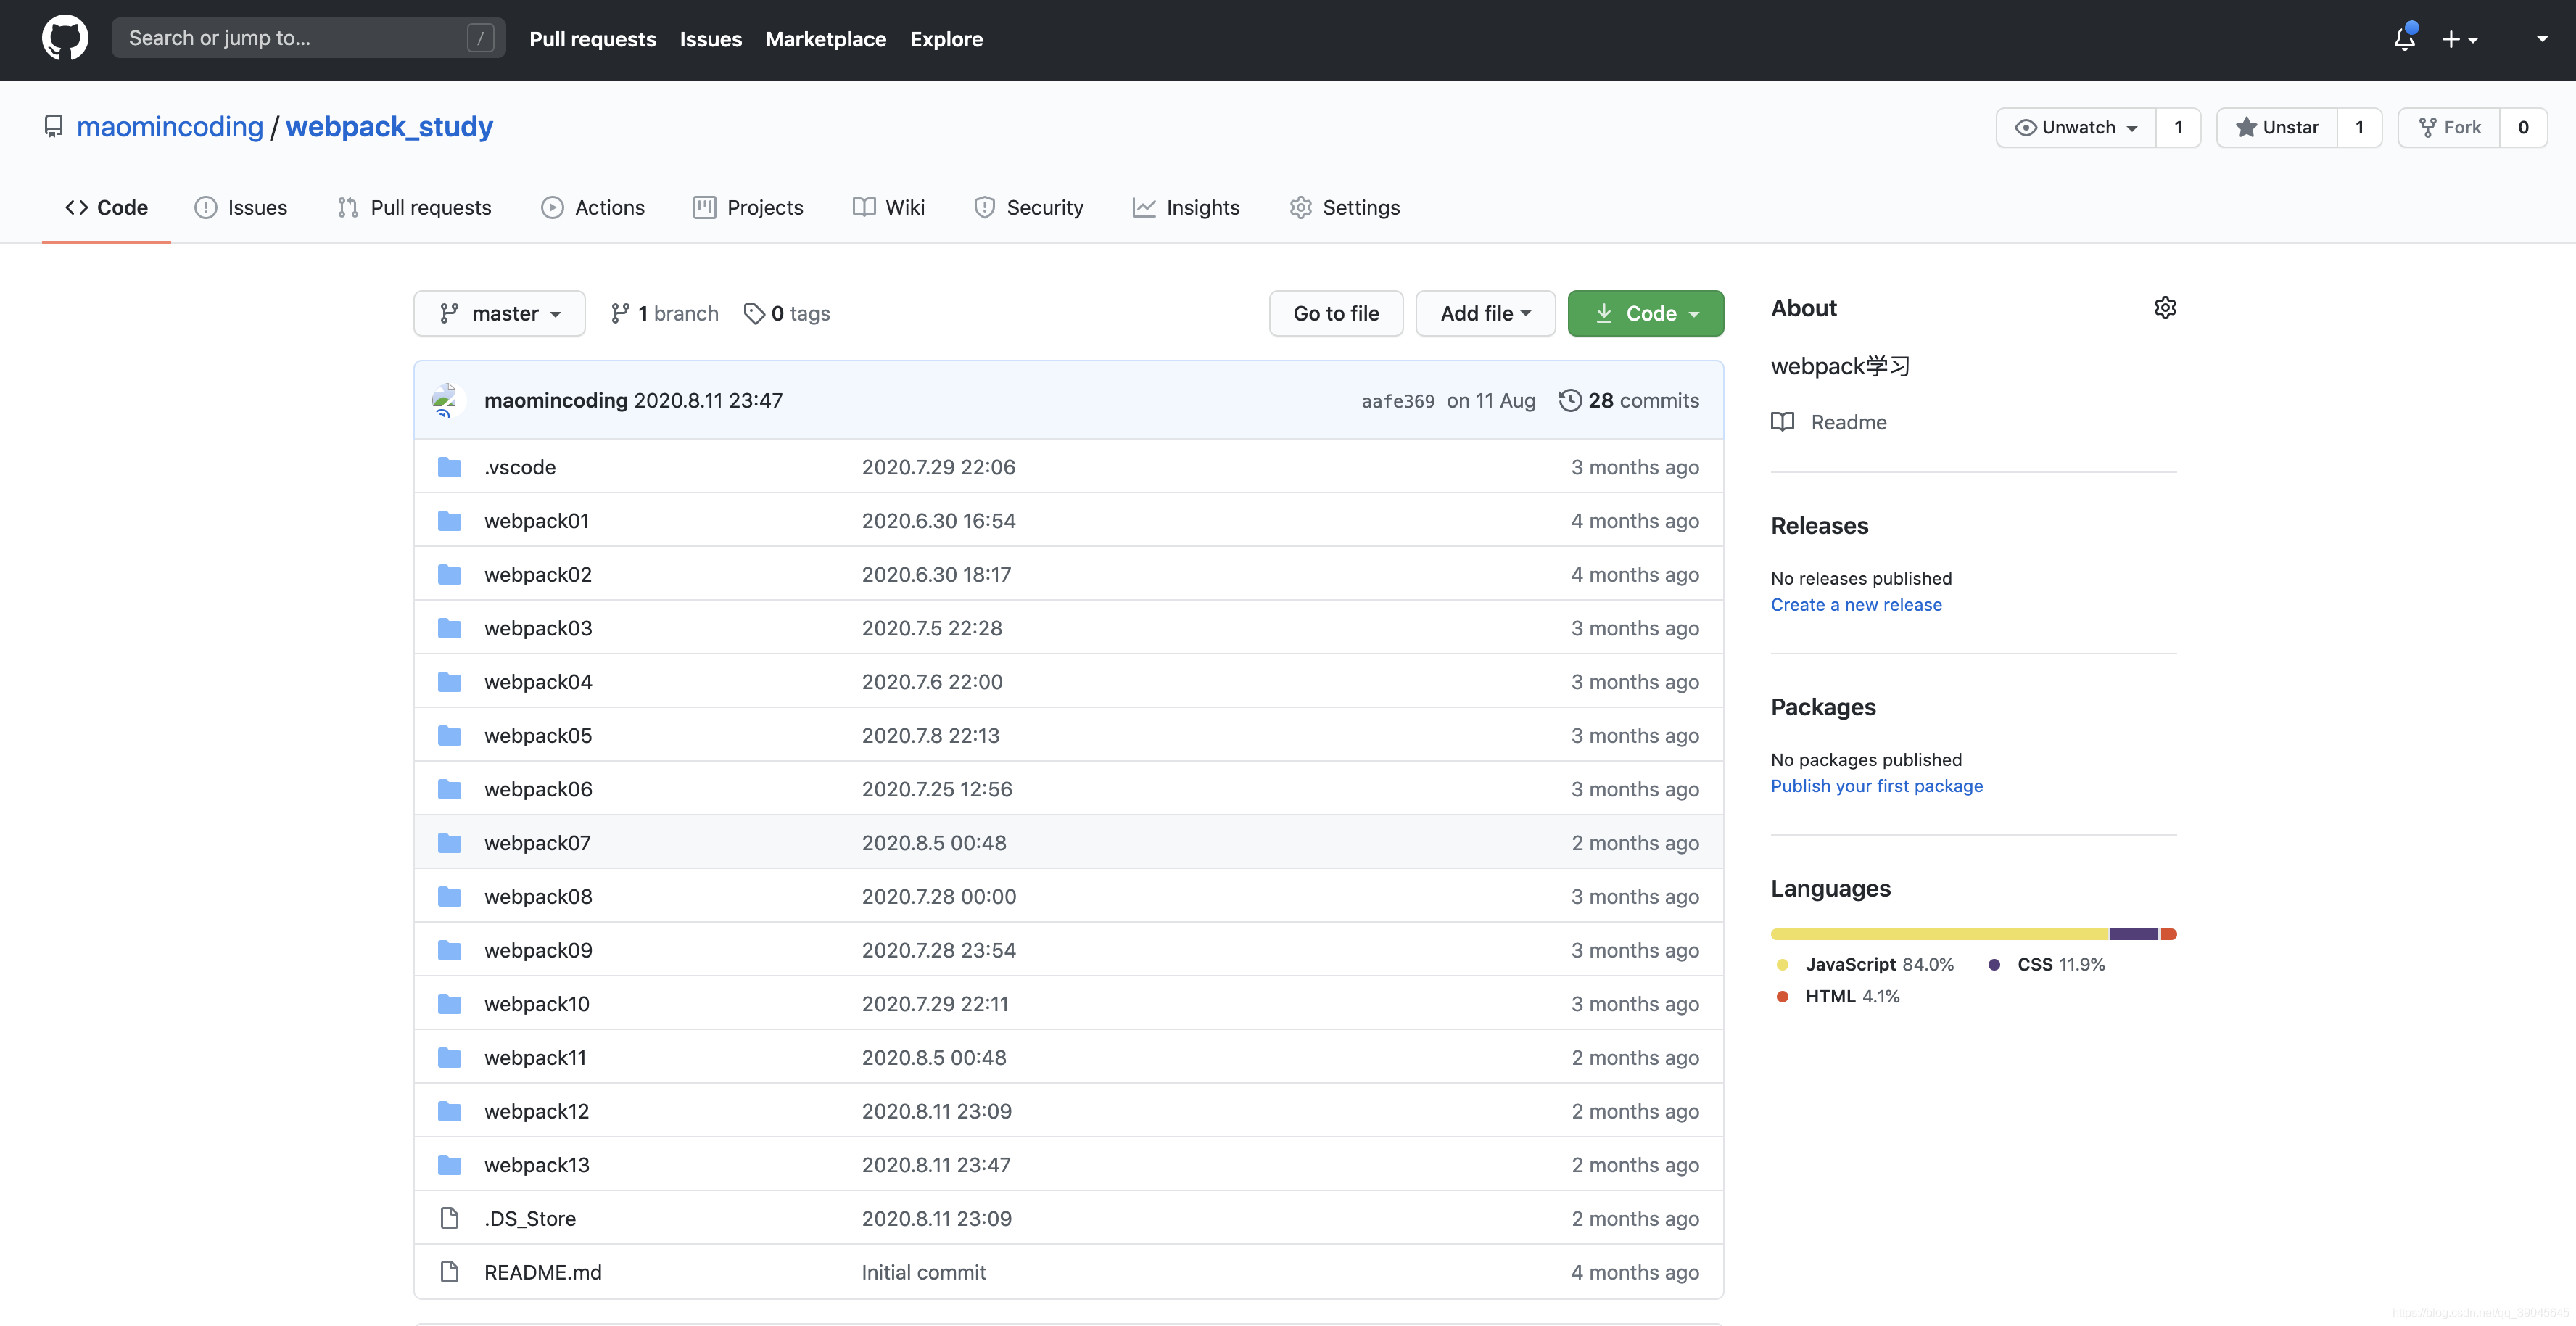This screenshot has height=1326, width=2576.
Task: Switch to the Pull requests repo tab
Action: click(x=415, y=207)
